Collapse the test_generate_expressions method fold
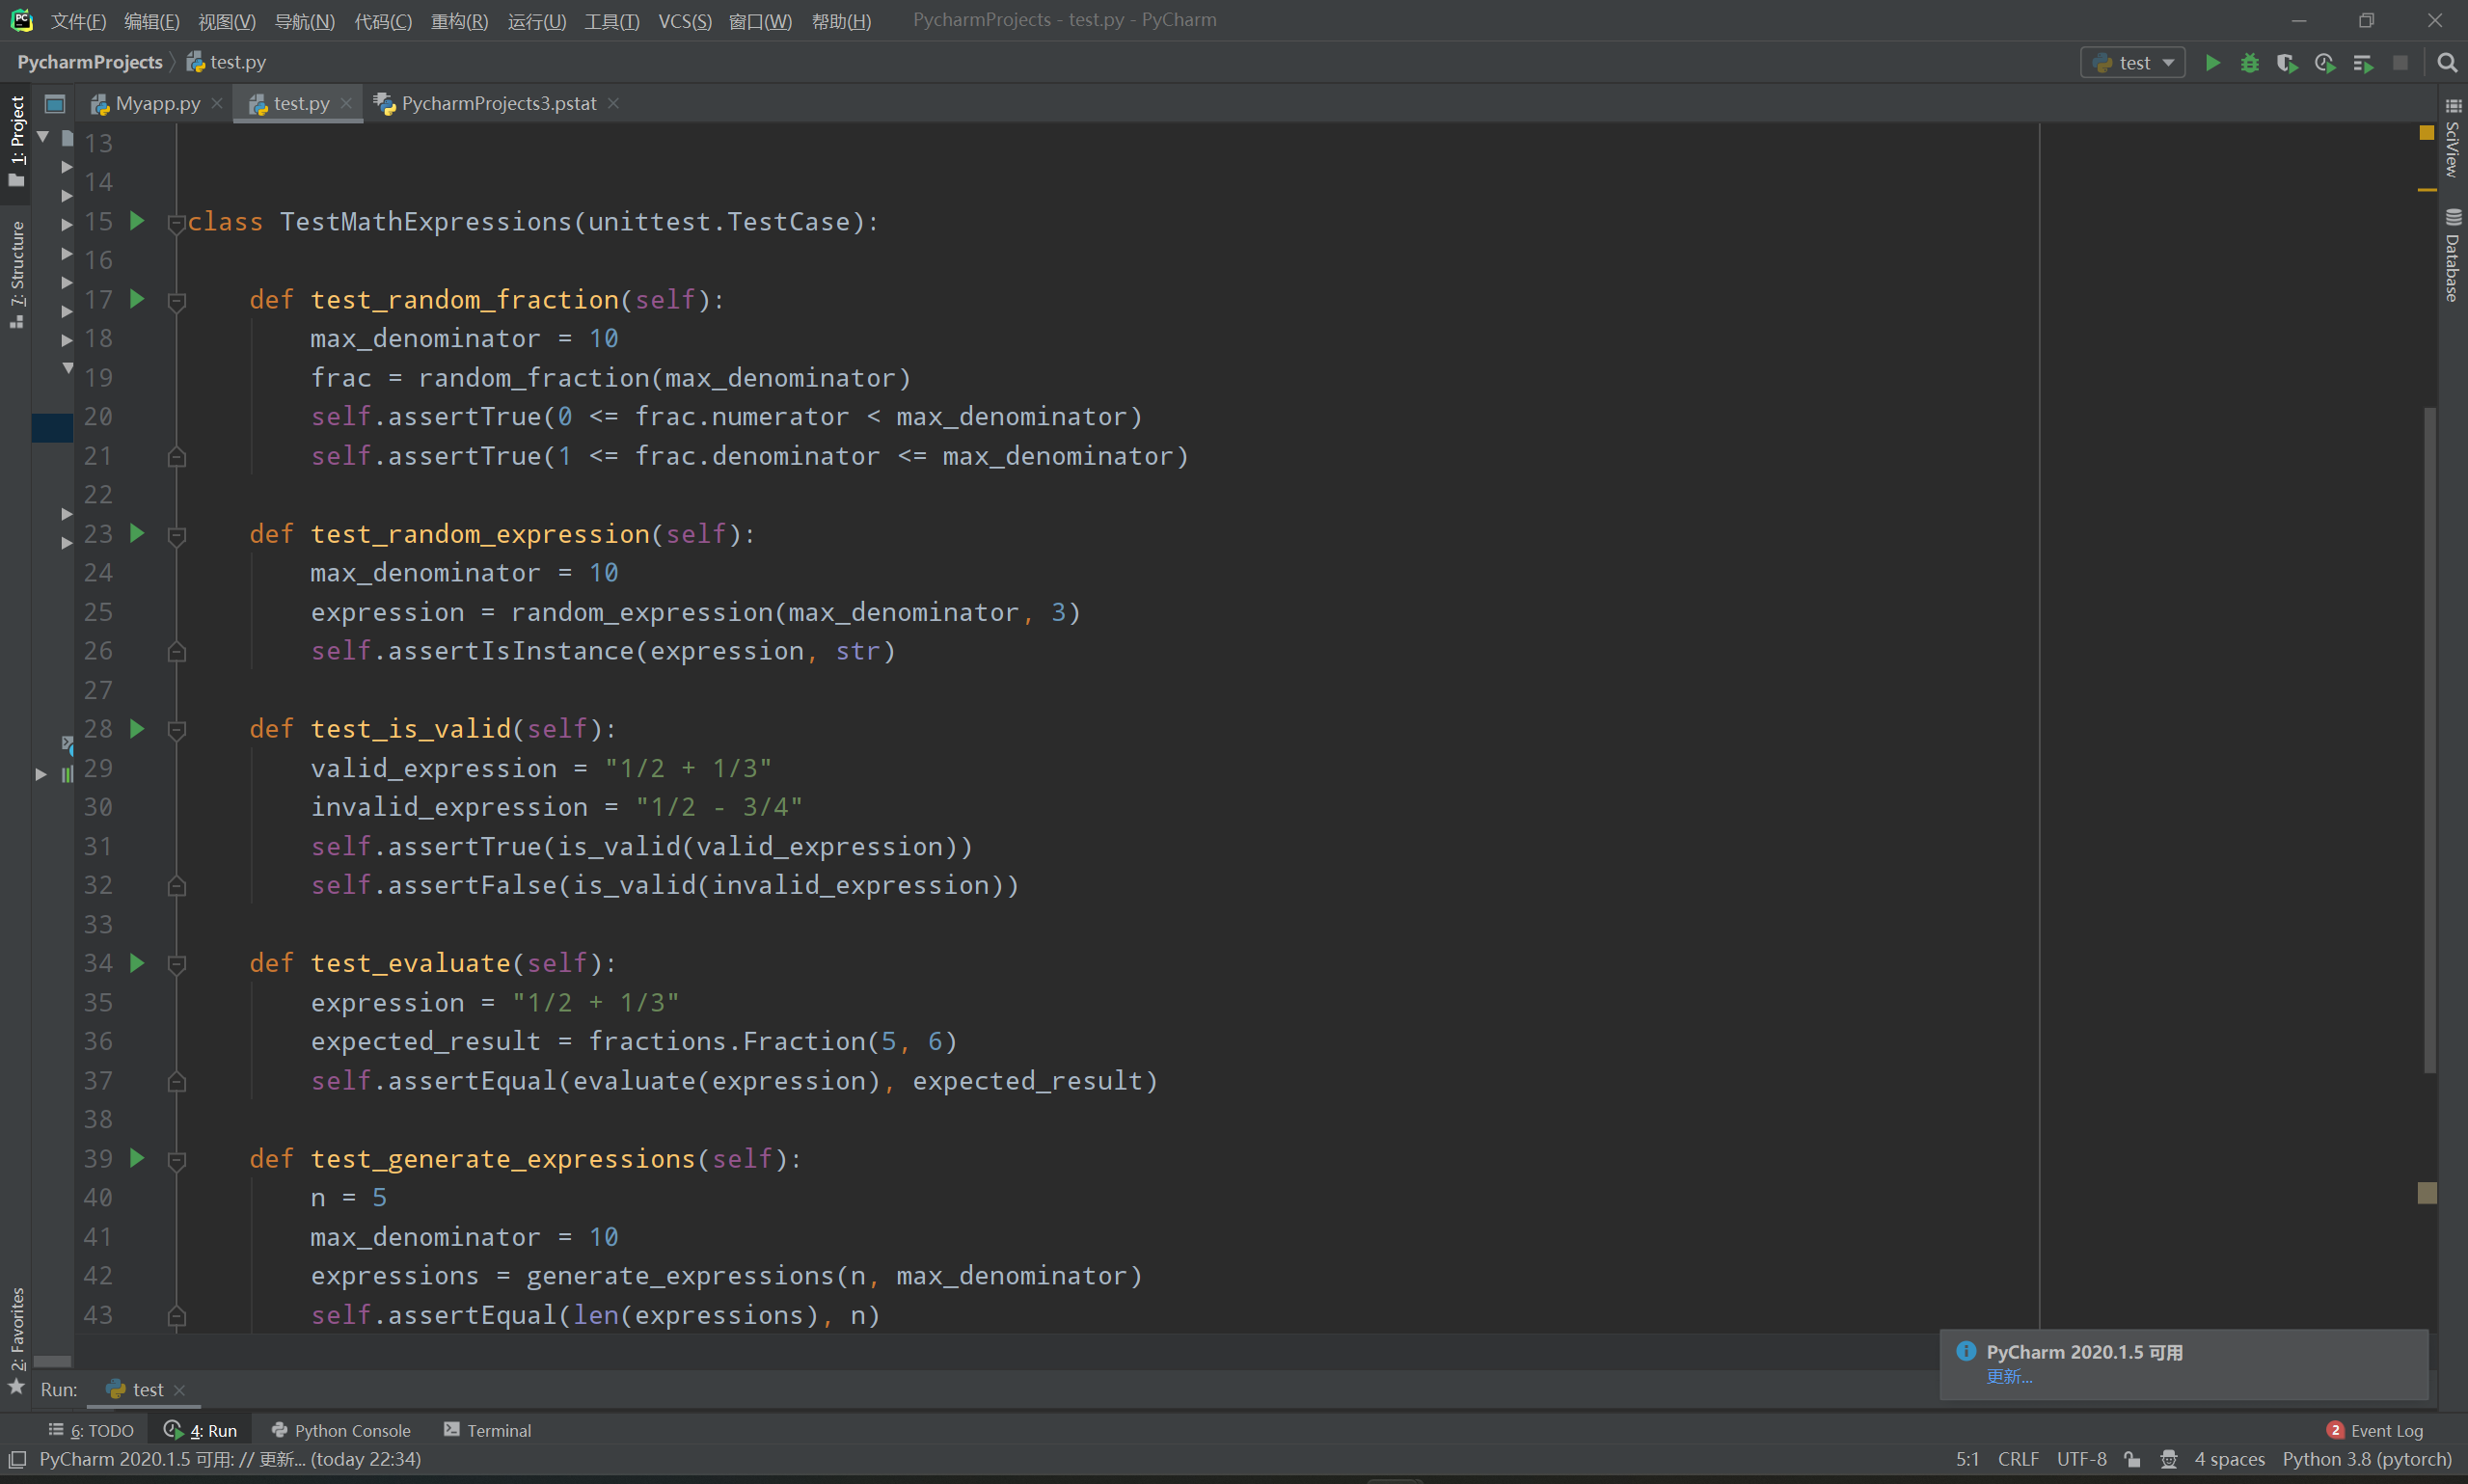2468x1484 pixels. click(177, 1160)
